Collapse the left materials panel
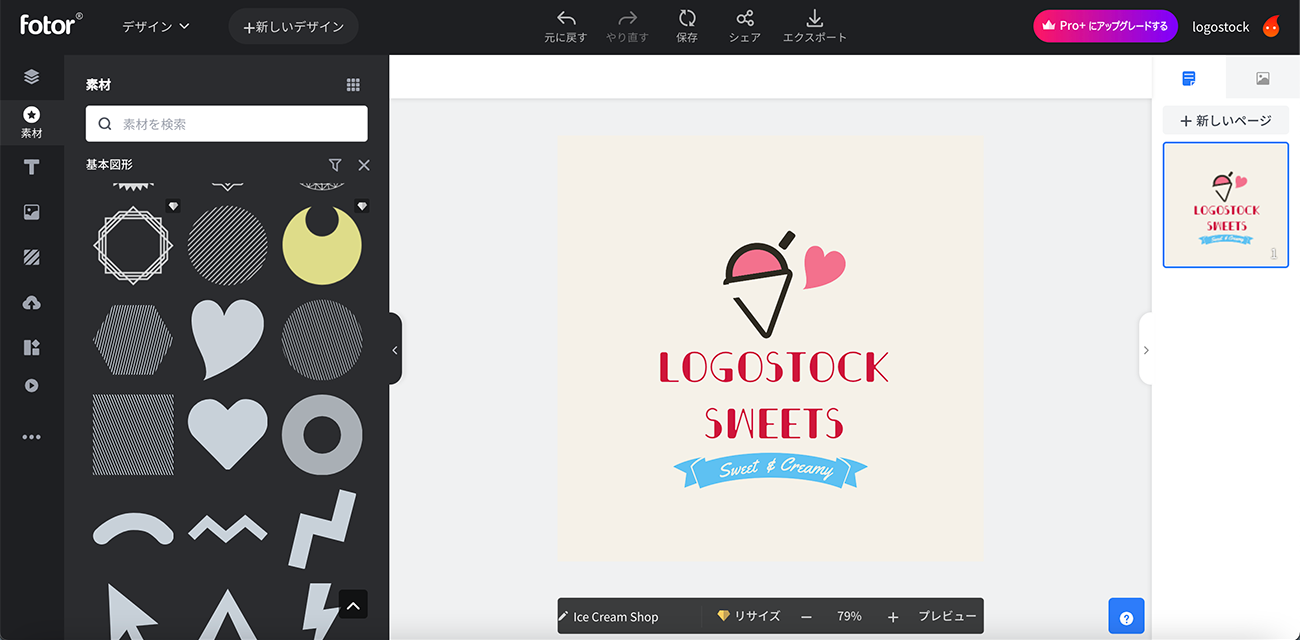 [x=395, y=349]
